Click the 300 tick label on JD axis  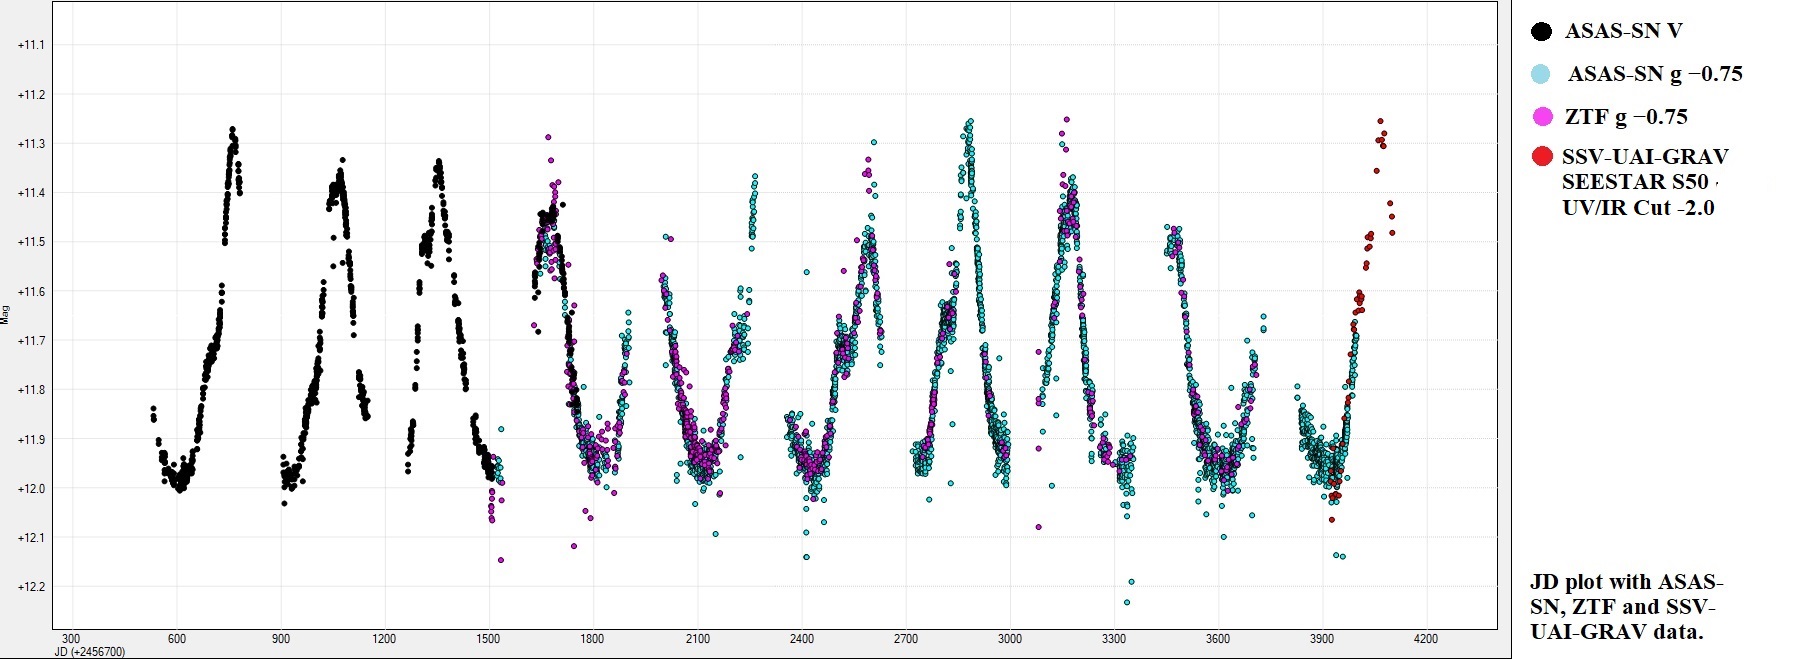click(71, 639)
